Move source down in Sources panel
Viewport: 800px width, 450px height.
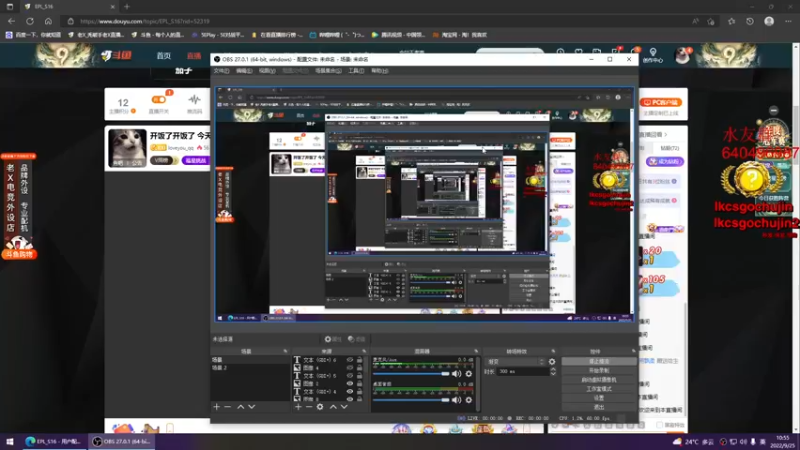tap(344, 407)
